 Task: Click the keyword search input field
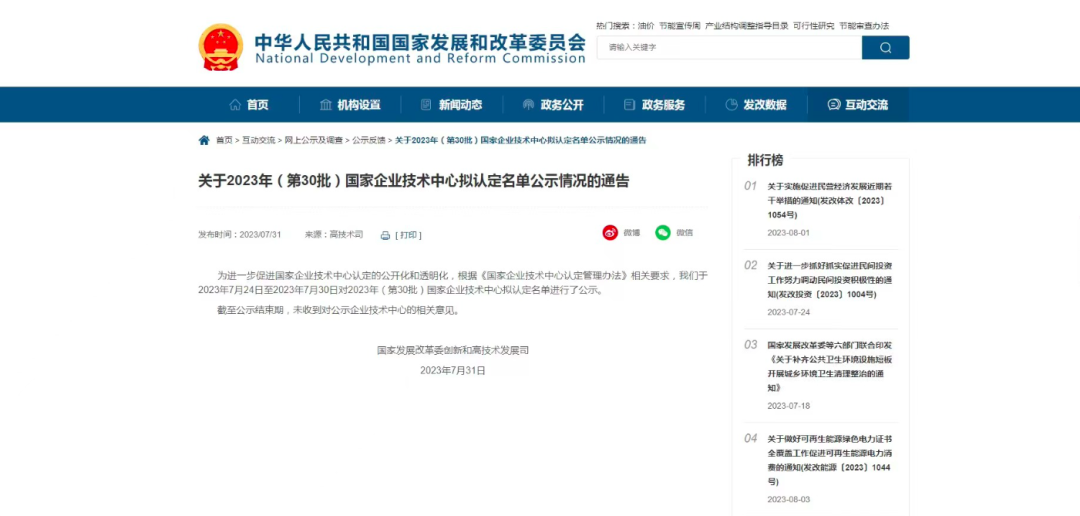[x=728, y=47]
